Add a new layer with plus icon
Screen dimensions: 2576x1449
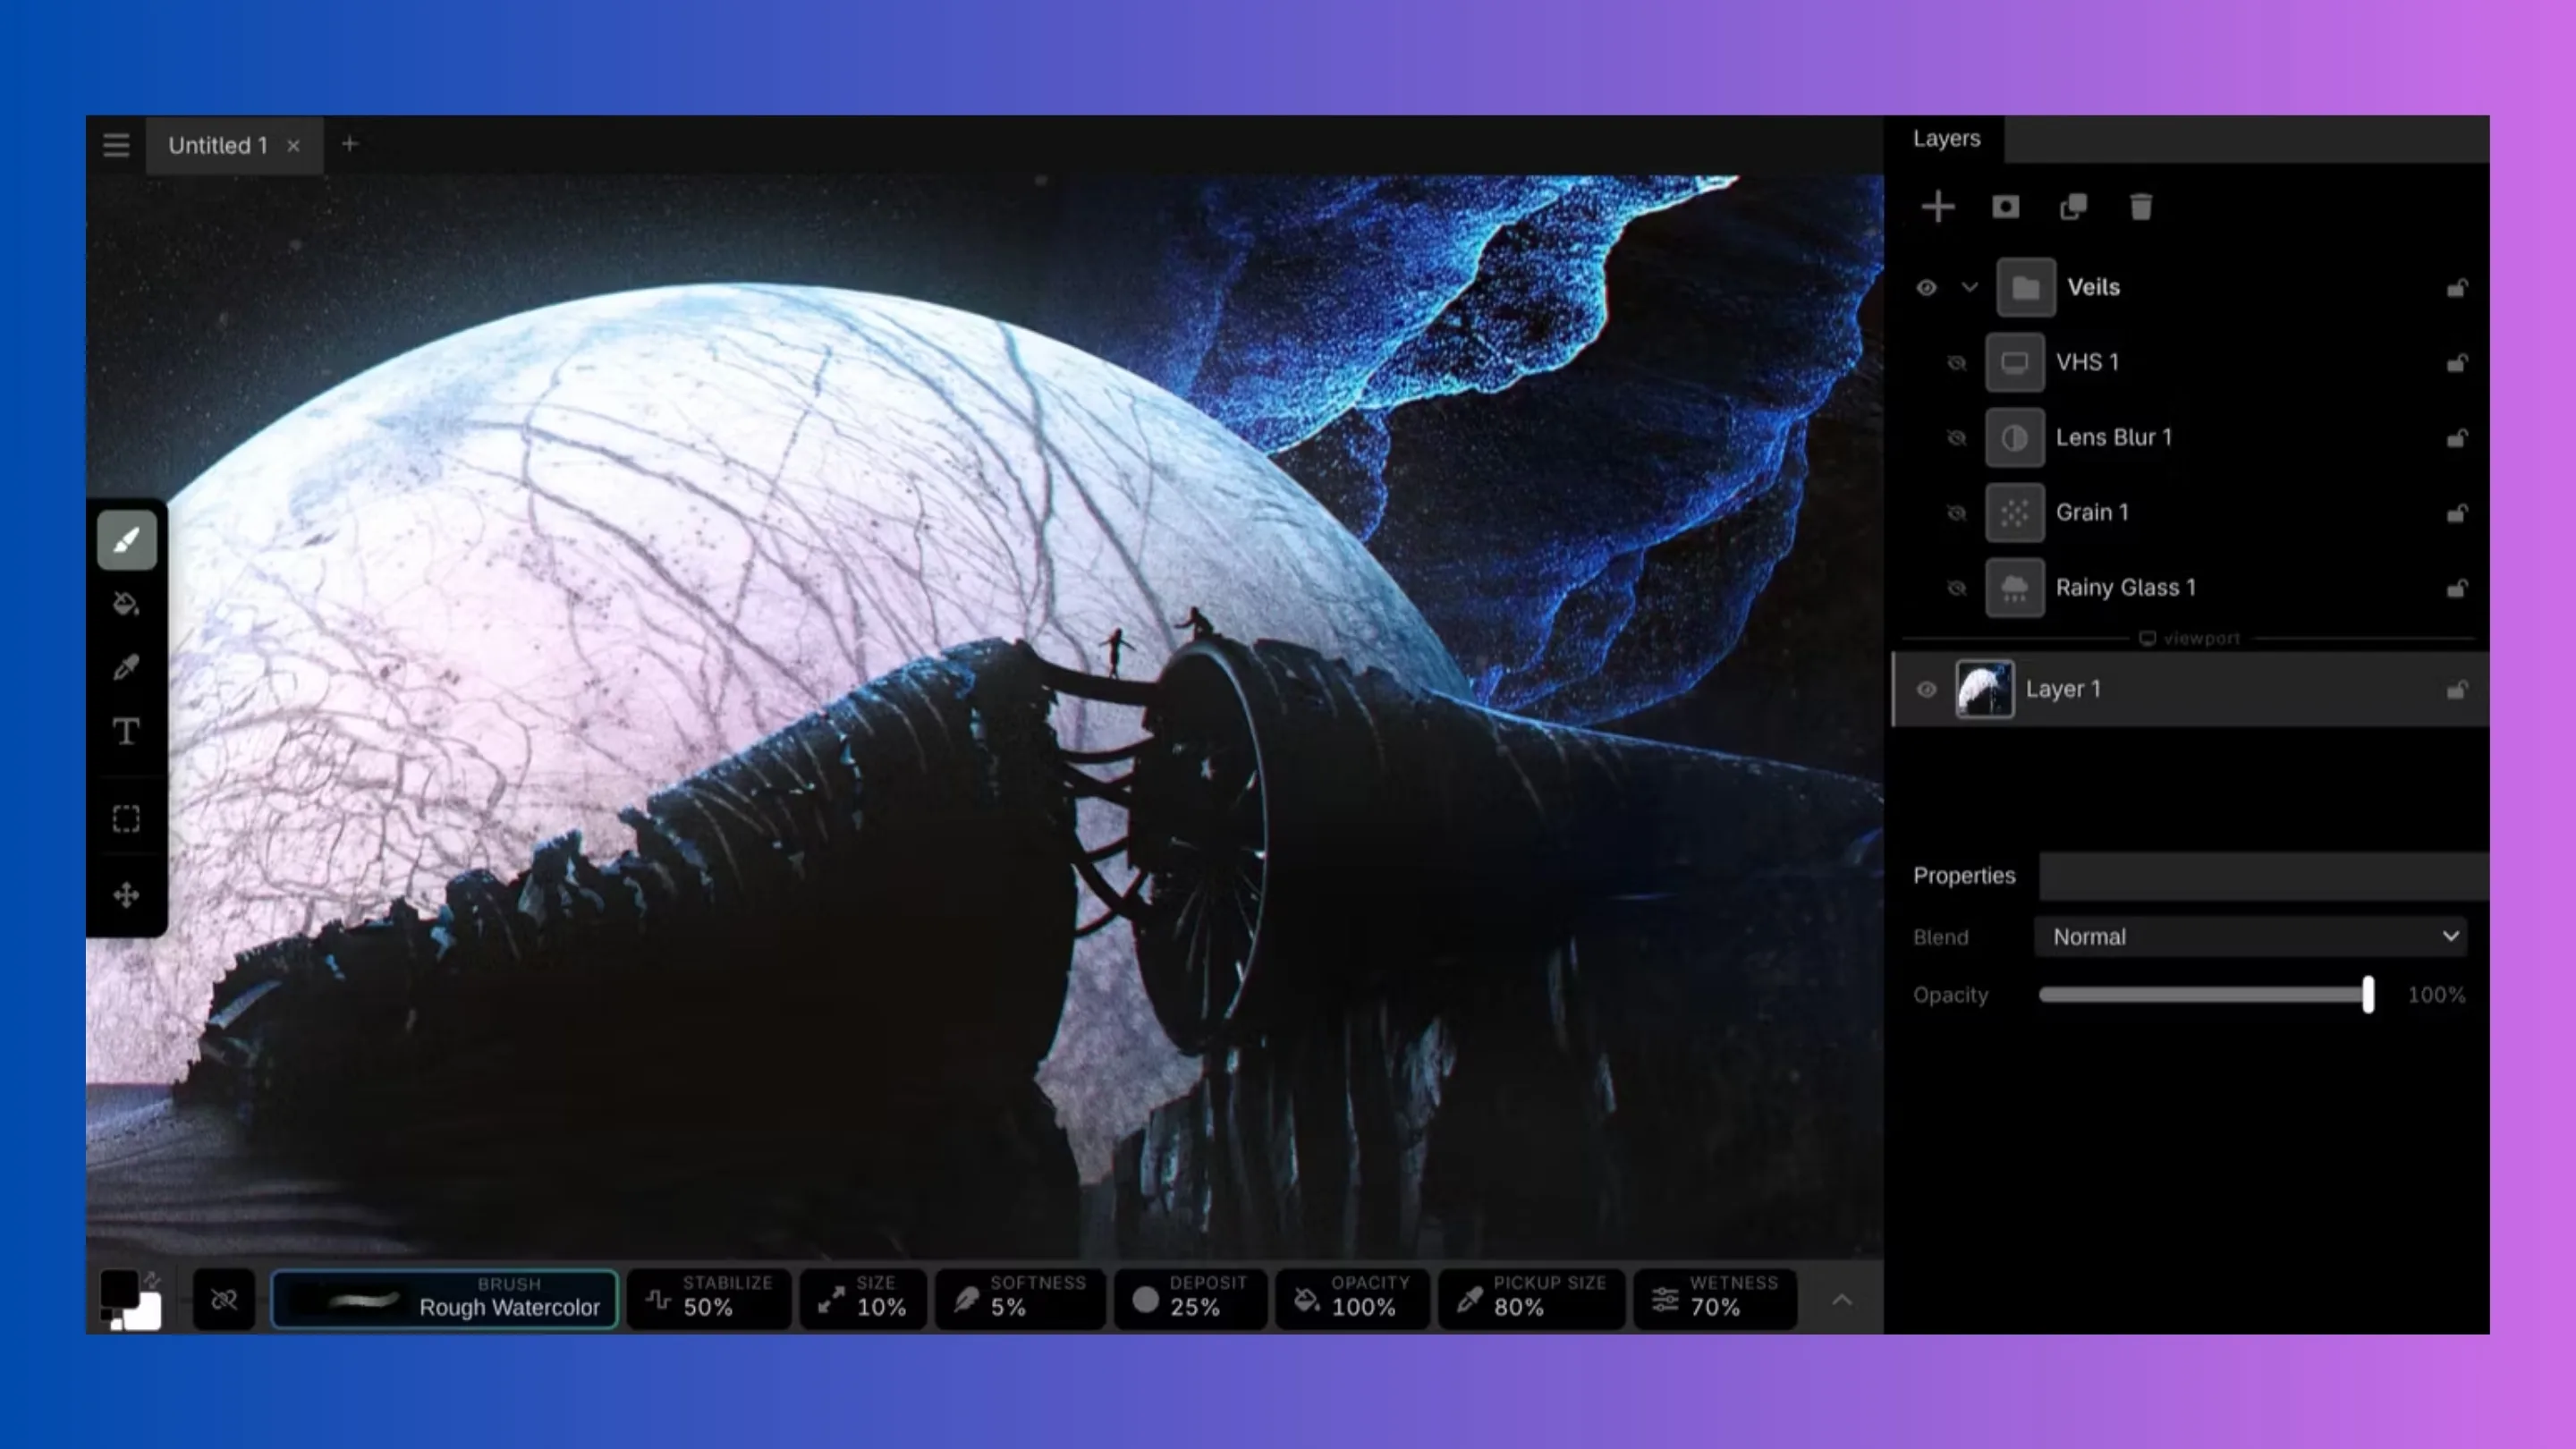pos(1938,207)
